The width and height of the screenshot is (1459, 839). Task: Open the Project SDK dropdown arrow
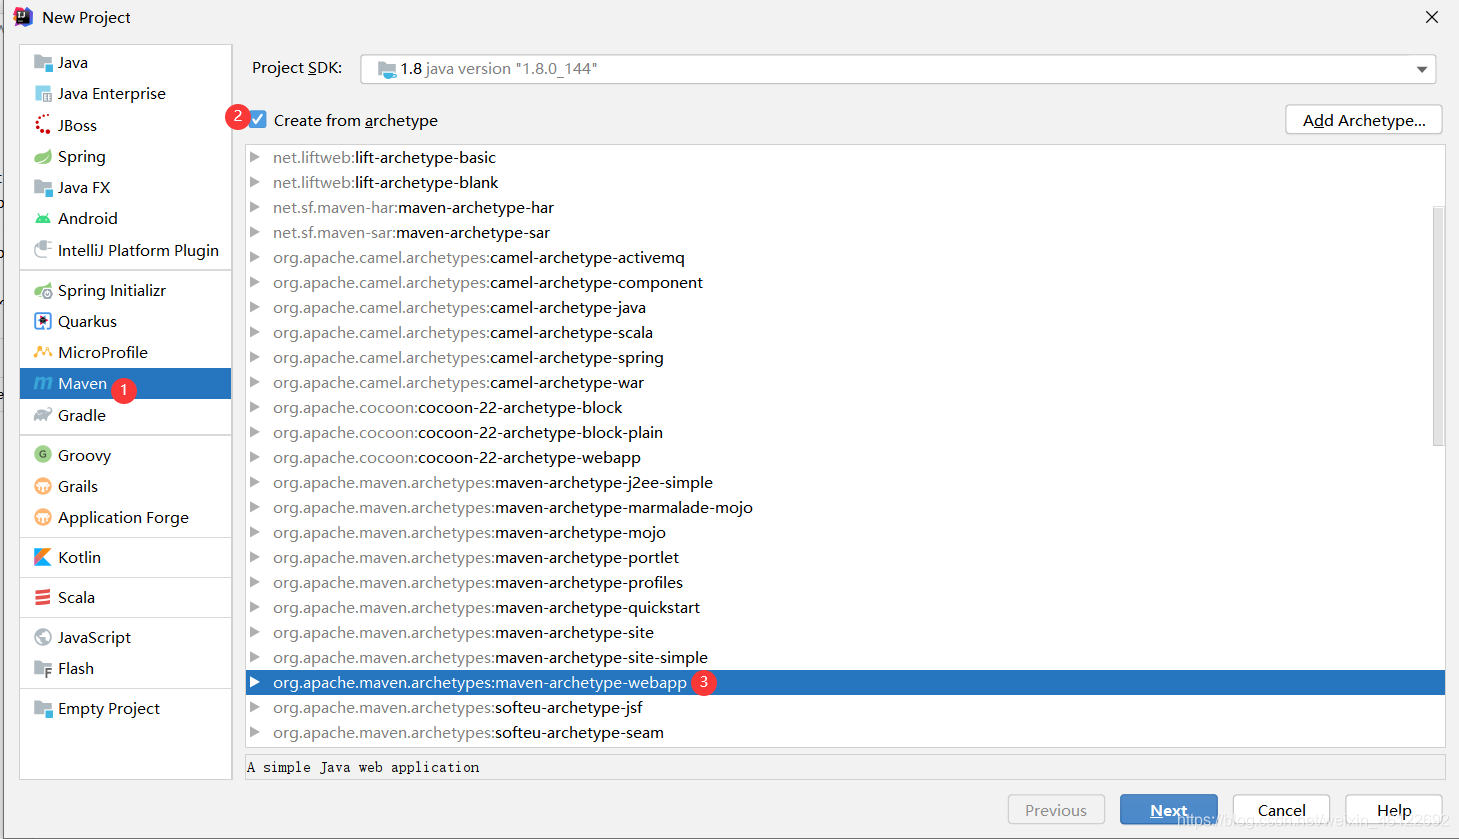(x=1421, y=69)
